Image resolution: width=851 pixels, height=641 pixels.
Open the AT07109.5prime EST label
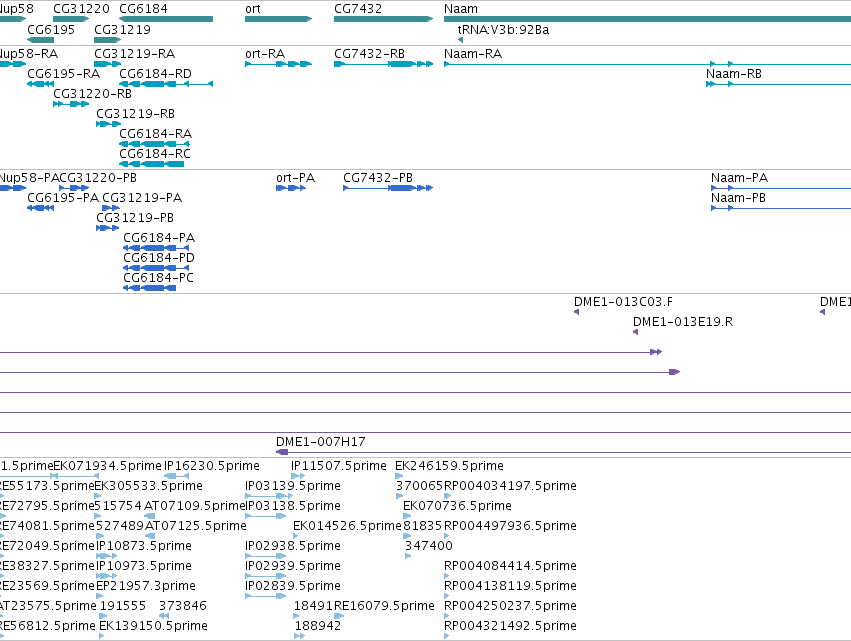pos(195,506)
